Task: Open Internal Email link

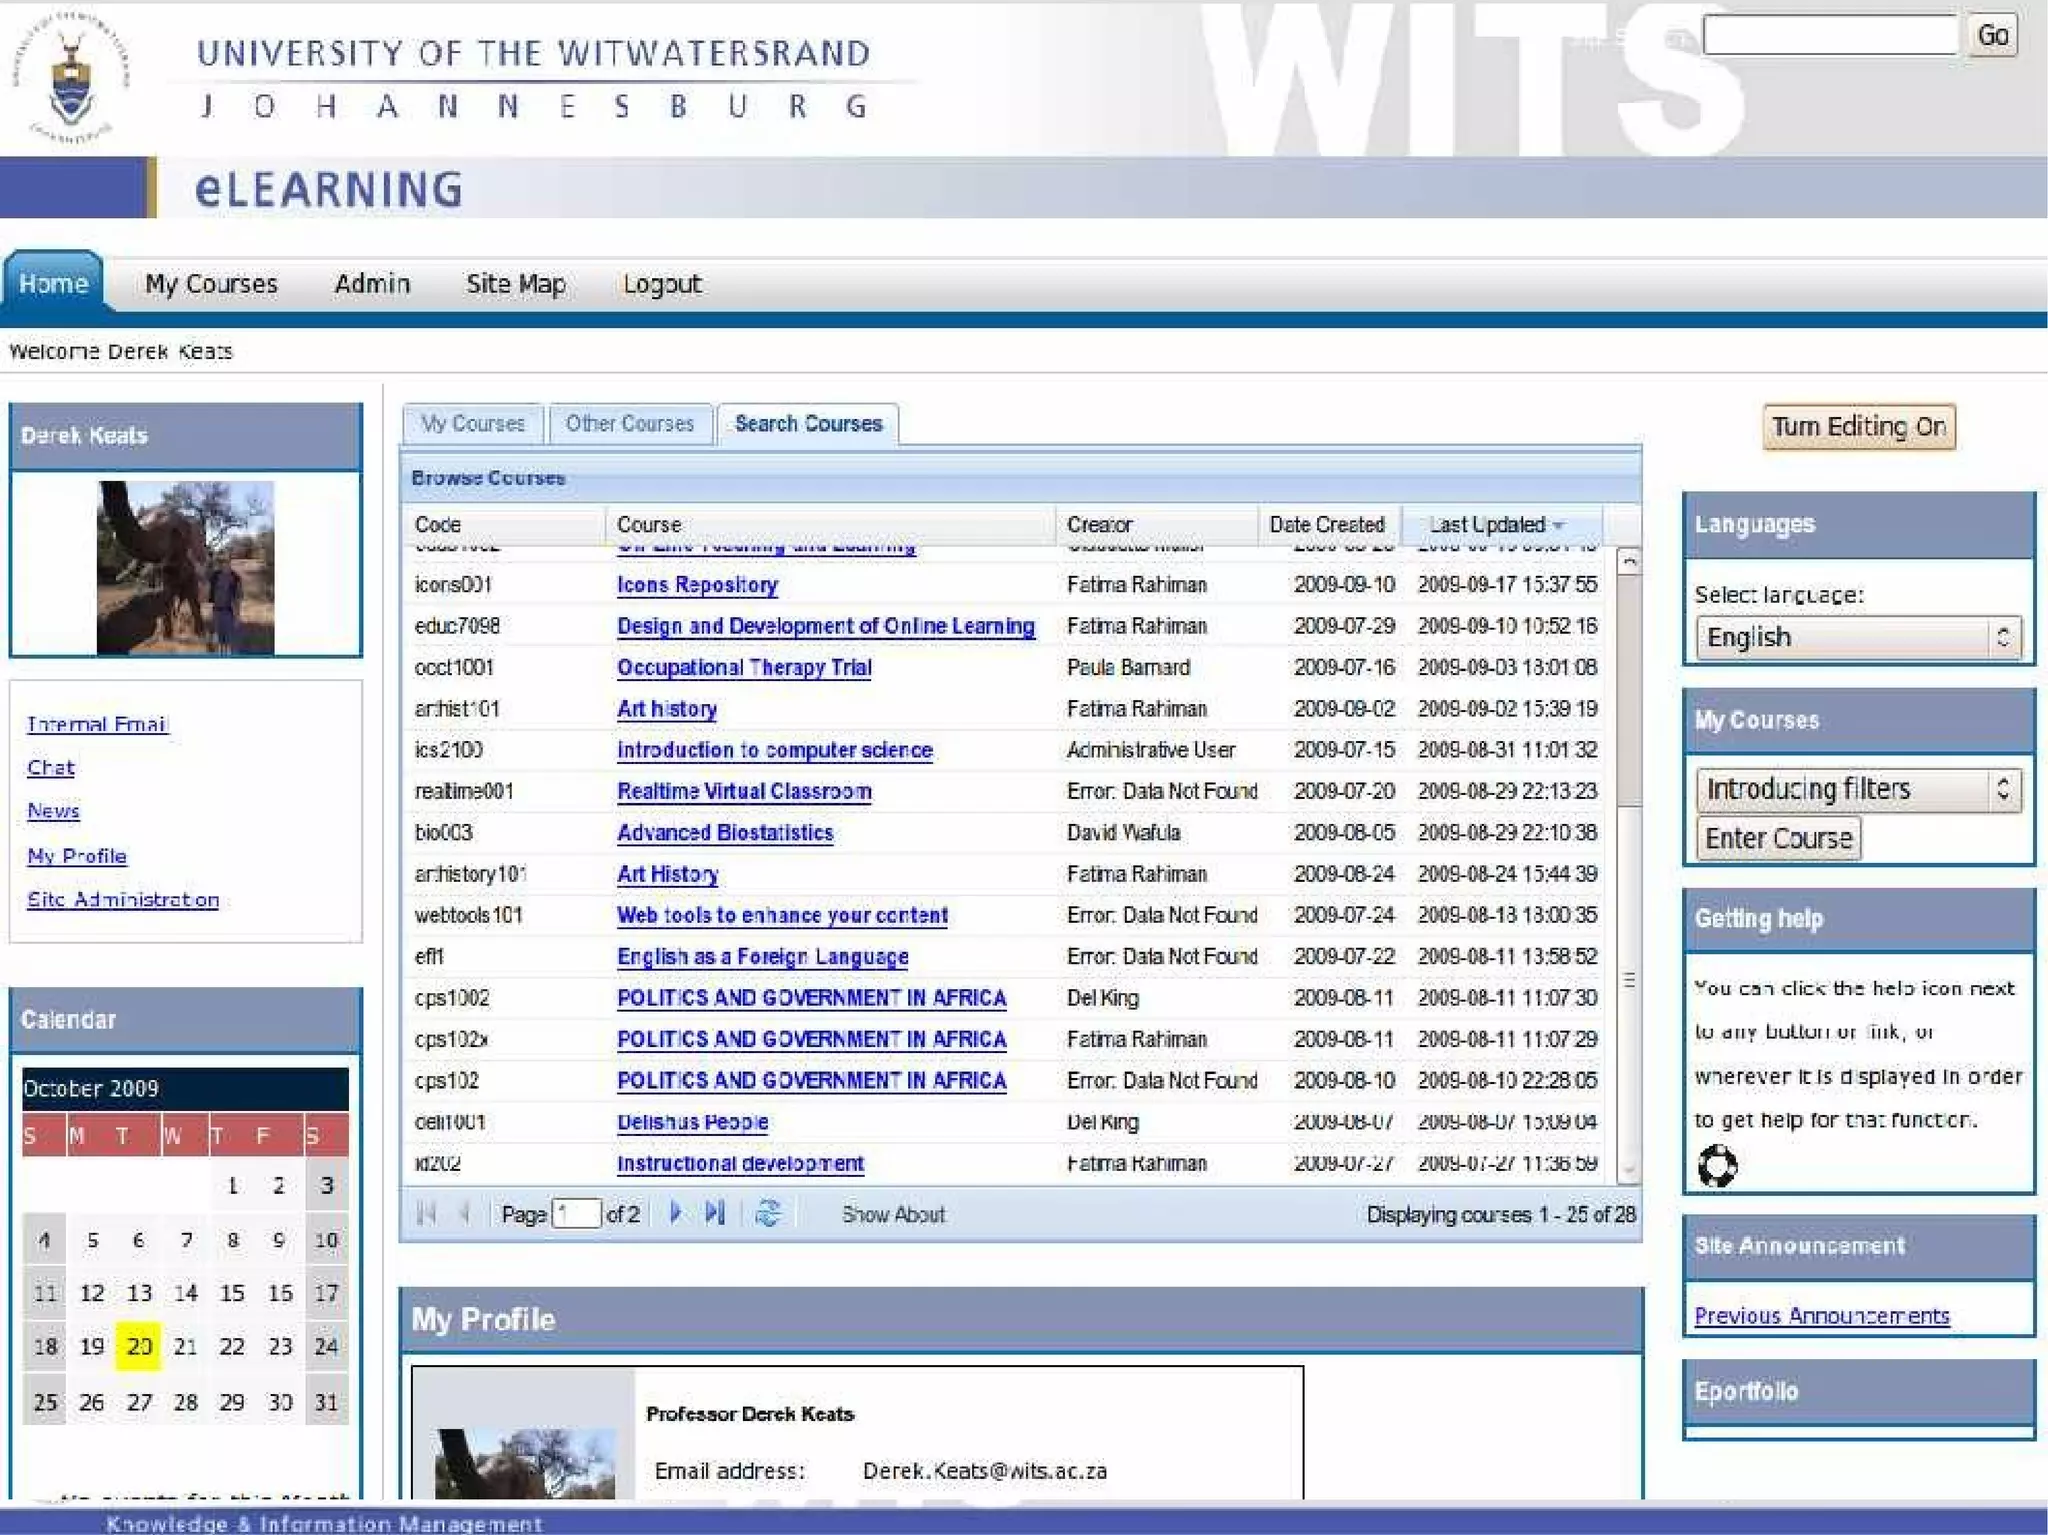Action: [98, 724]
